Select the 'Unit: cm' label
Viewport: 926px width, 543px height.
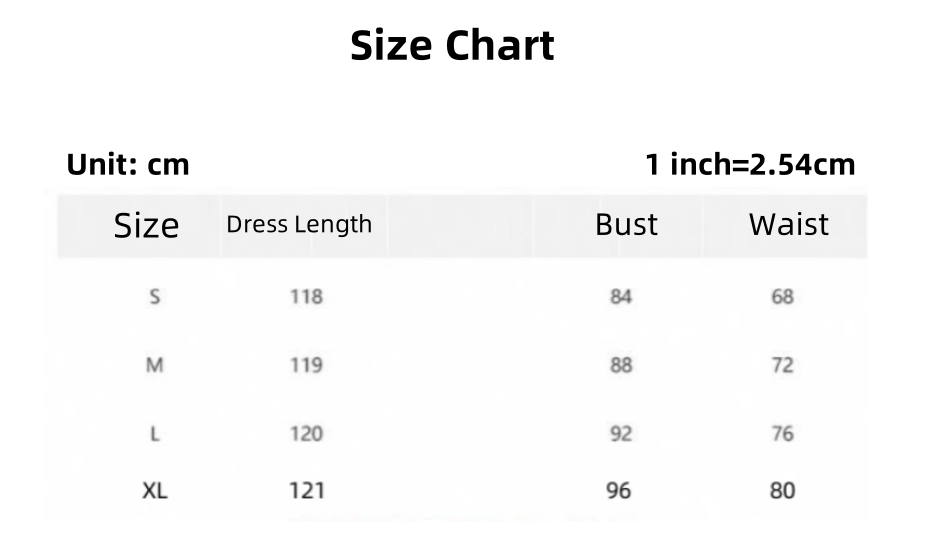(128, 164)
